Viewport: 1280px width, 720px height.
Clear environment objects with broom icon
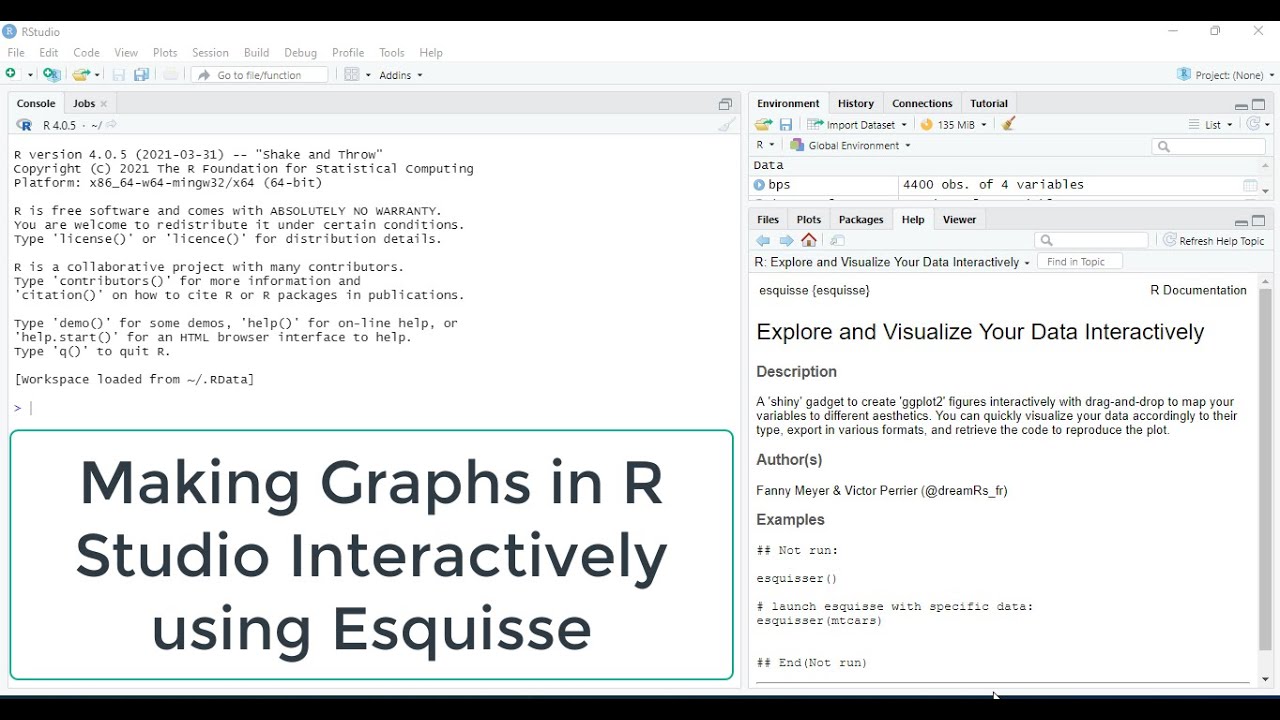click(1010, 125)
